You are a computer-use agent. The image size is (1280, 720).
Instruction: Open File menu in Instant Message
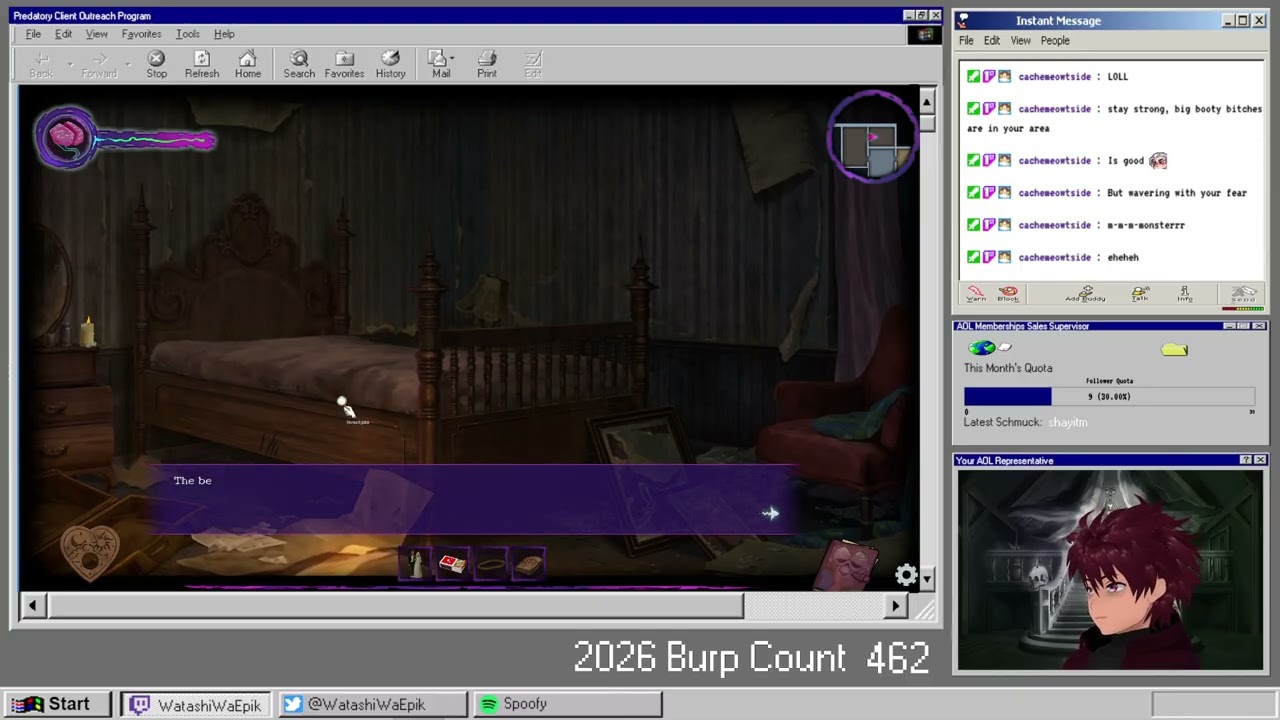pos(966,41)
